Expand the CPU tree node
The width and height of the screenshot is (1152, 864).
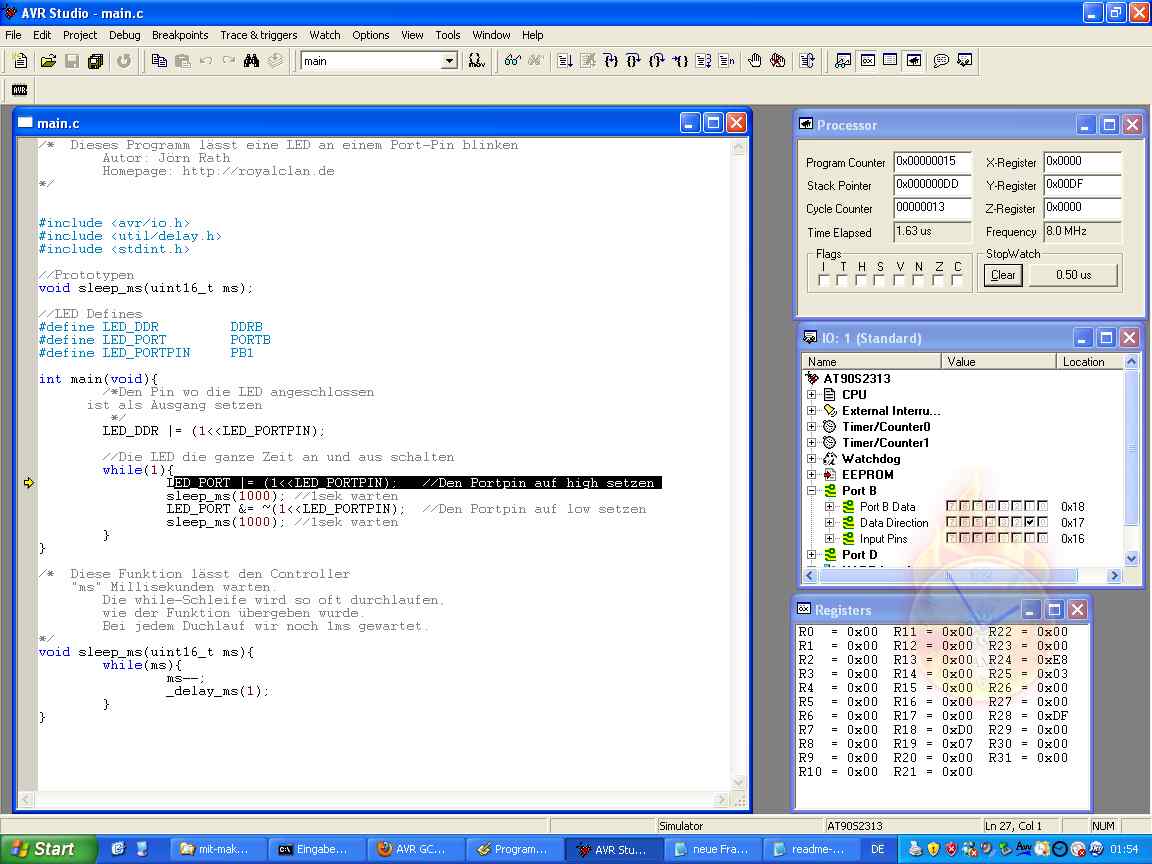click(x=811, y=395)
